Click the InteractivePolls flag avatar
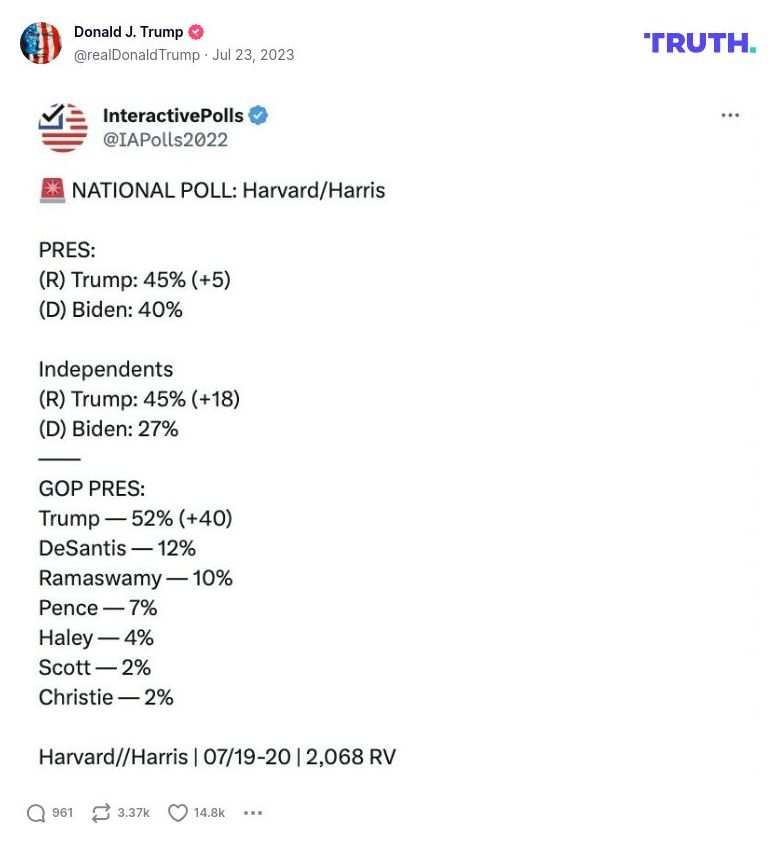Viewport: 777px width, 844px height. [63, 127]
